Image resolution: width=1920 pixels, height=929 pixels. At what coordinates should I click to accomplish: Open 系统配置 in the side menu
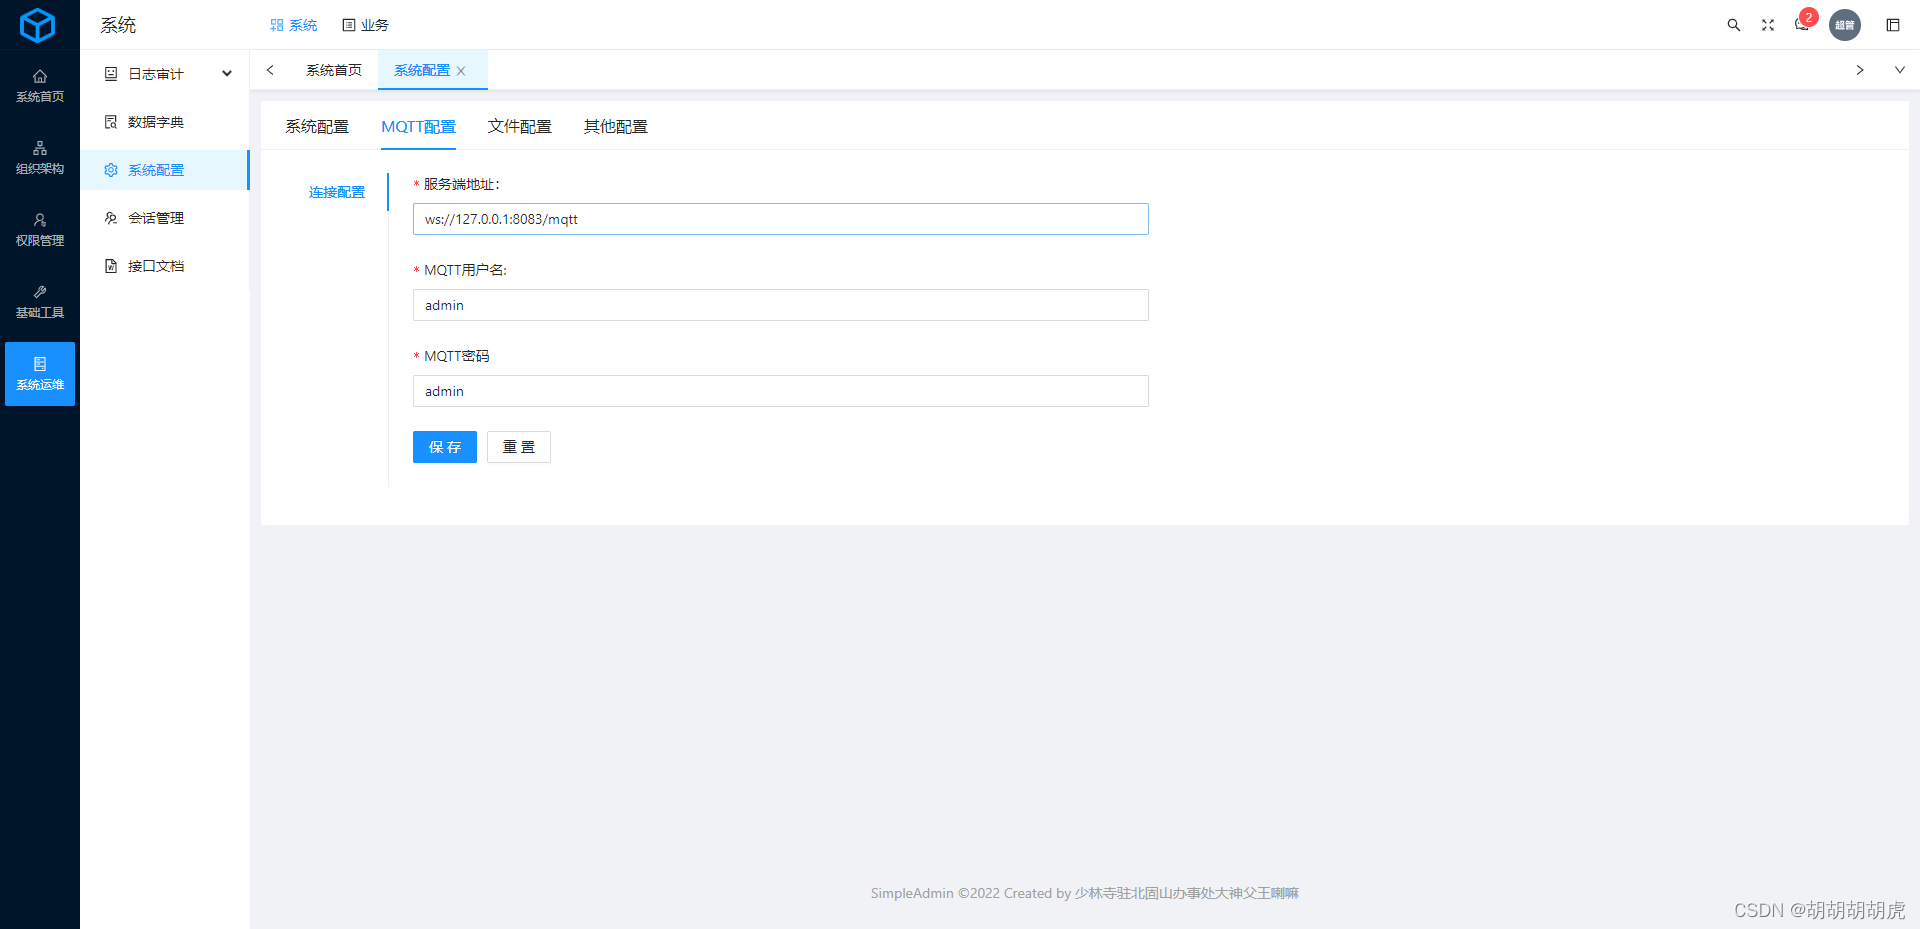tap(165, 170)
